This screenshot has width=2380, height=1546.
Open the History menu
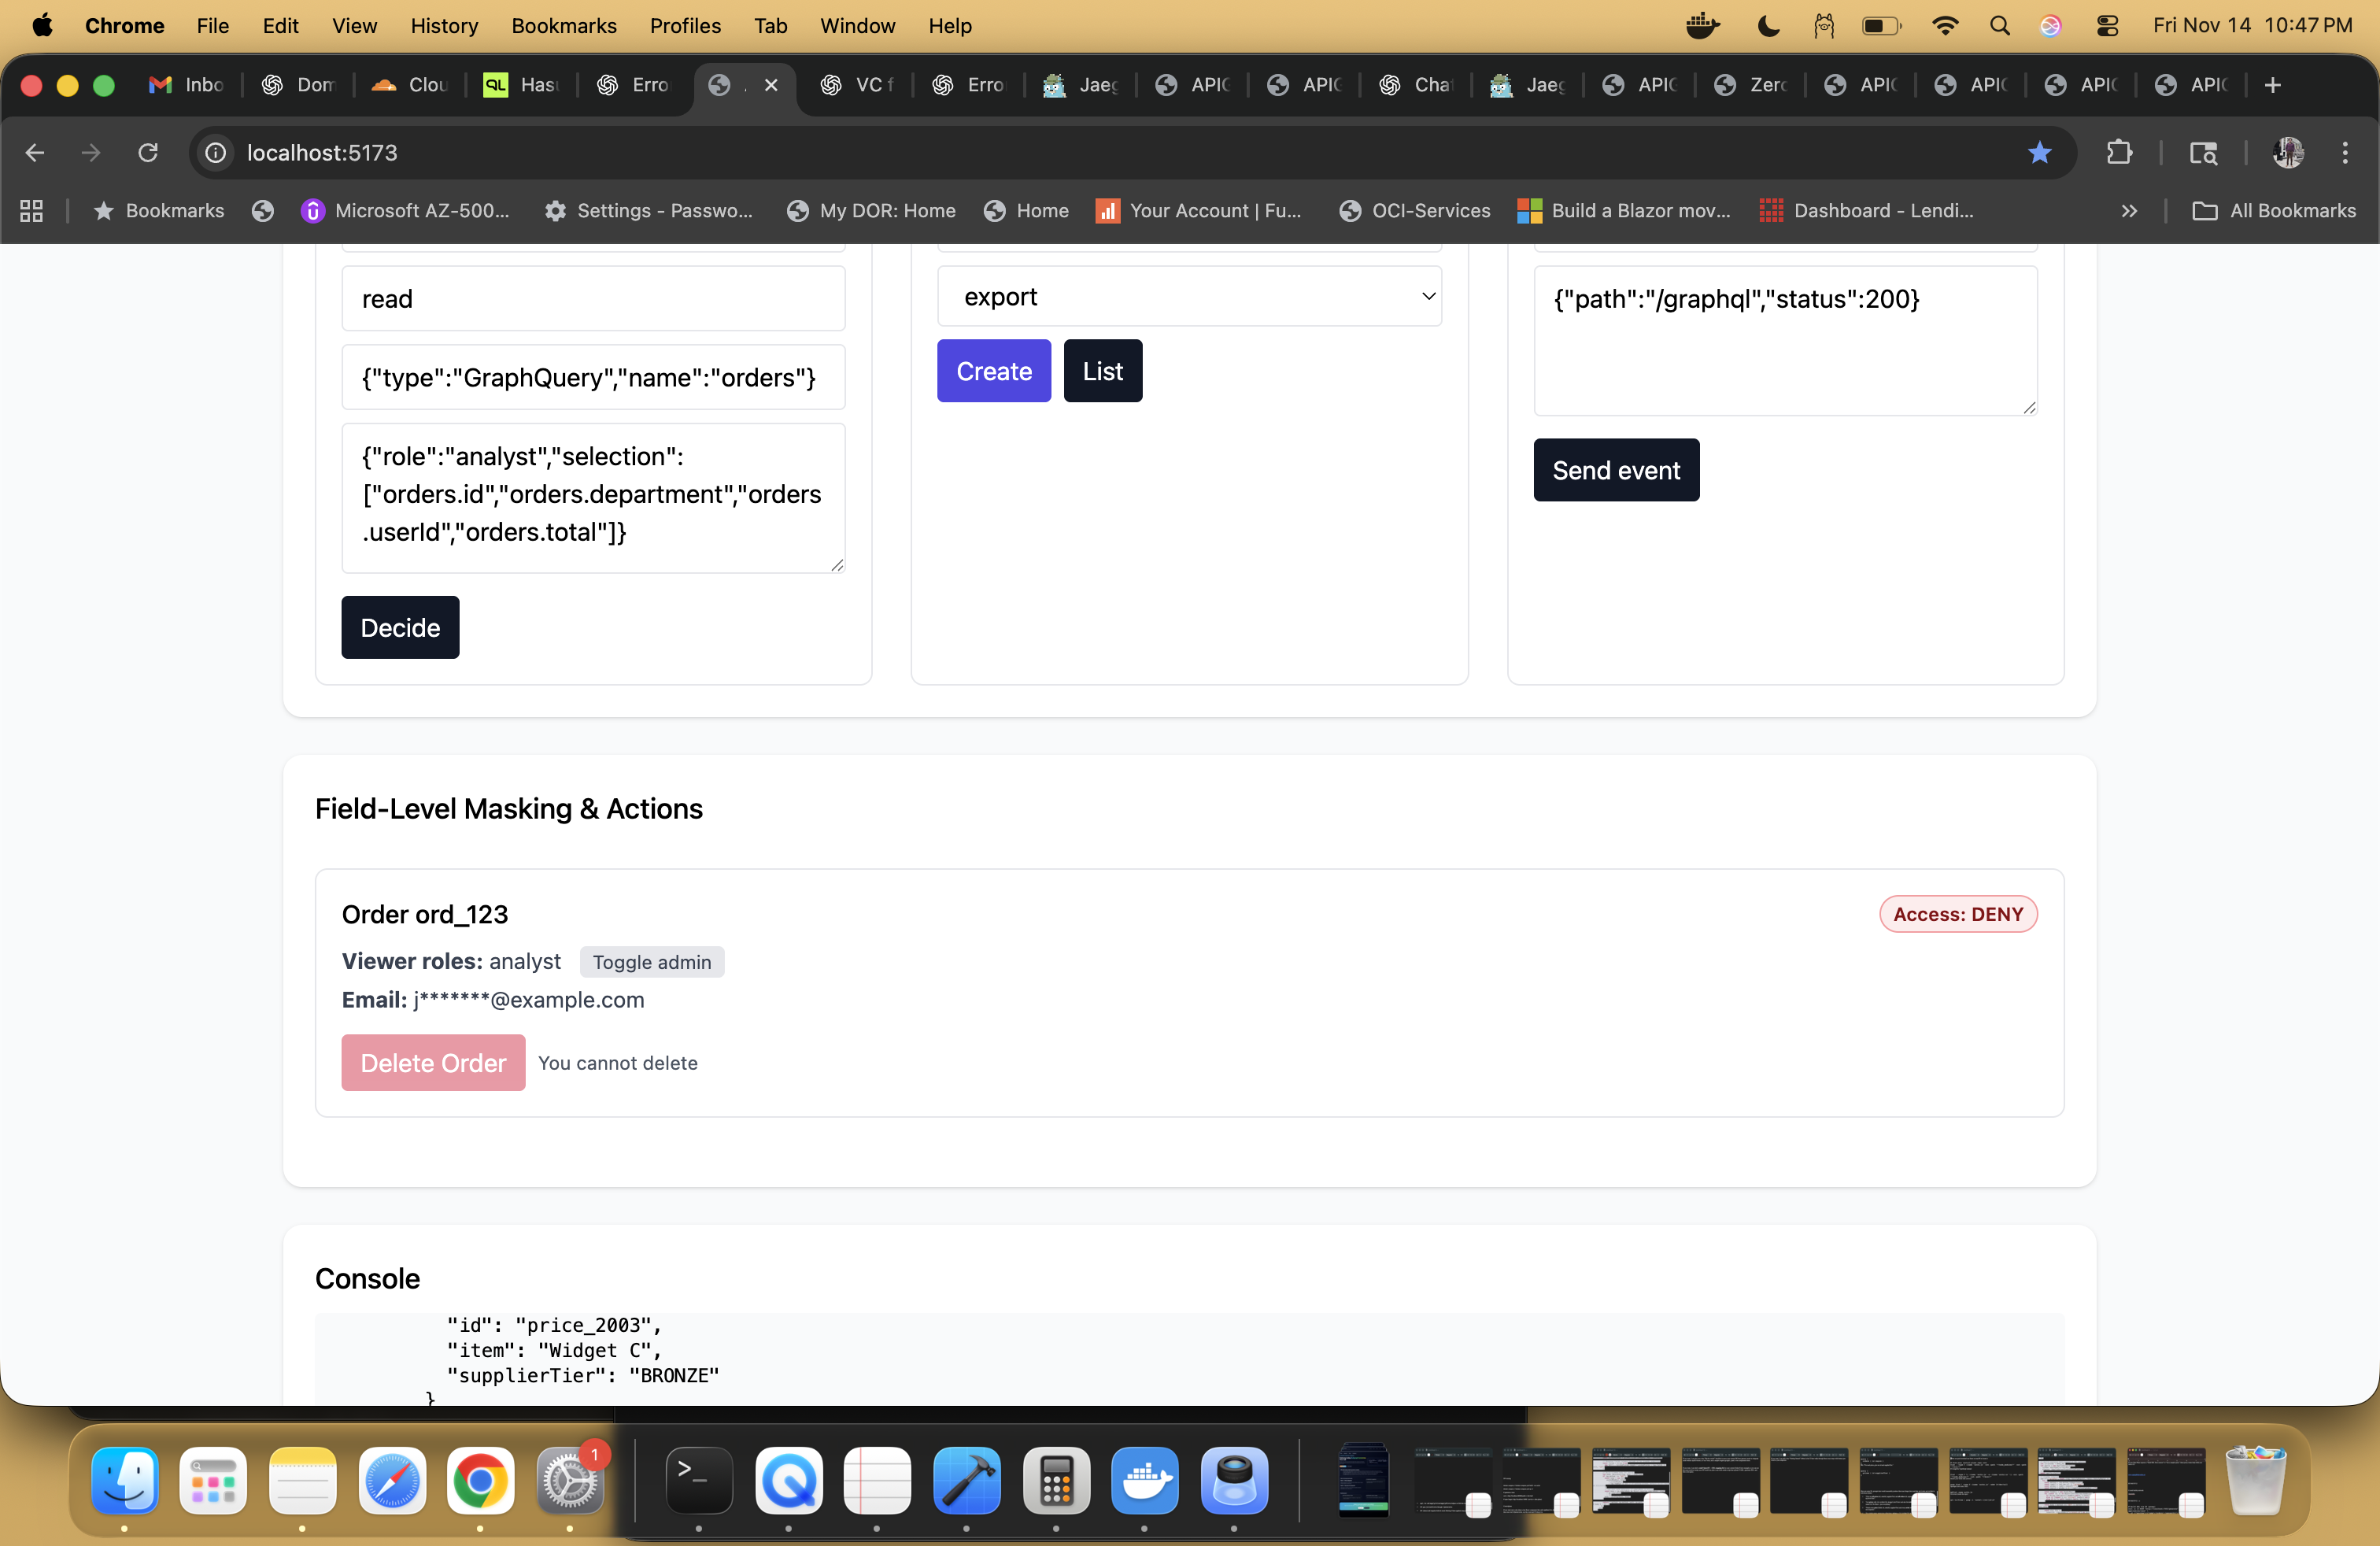pyautogui.click(x=443, y=25)
